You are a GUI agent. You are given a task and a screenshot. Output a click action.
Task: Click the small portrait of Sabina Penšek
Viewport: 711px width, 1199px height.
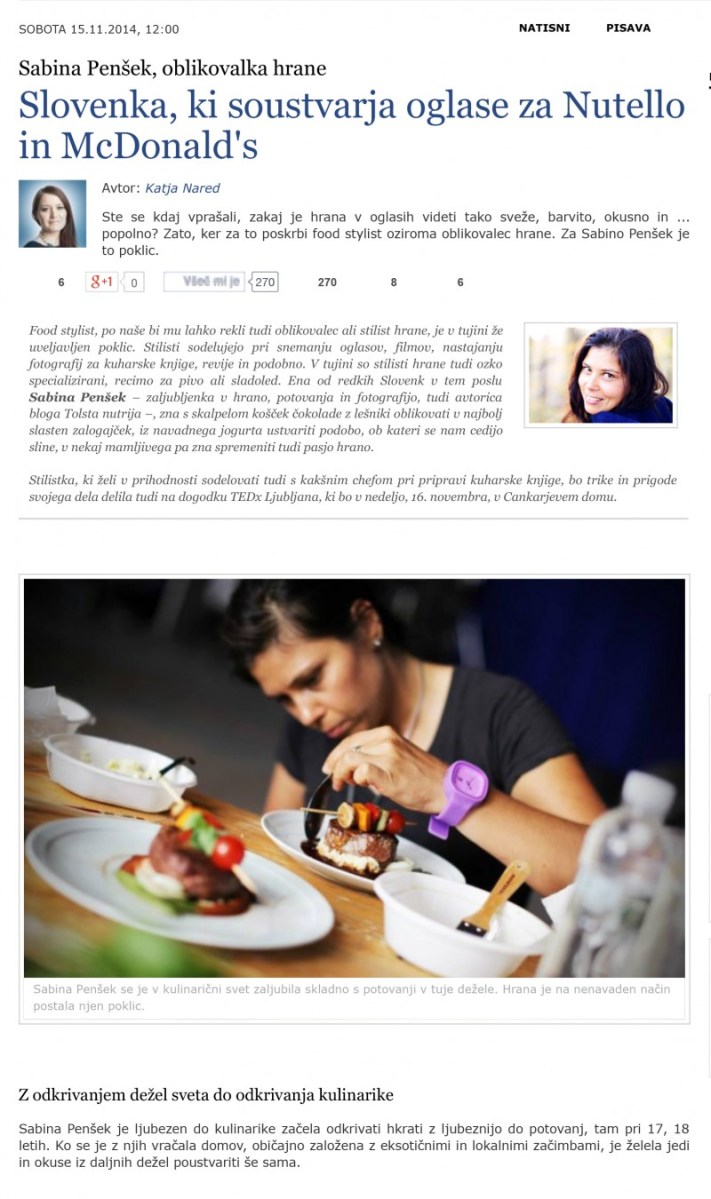(x=601, y=375)
